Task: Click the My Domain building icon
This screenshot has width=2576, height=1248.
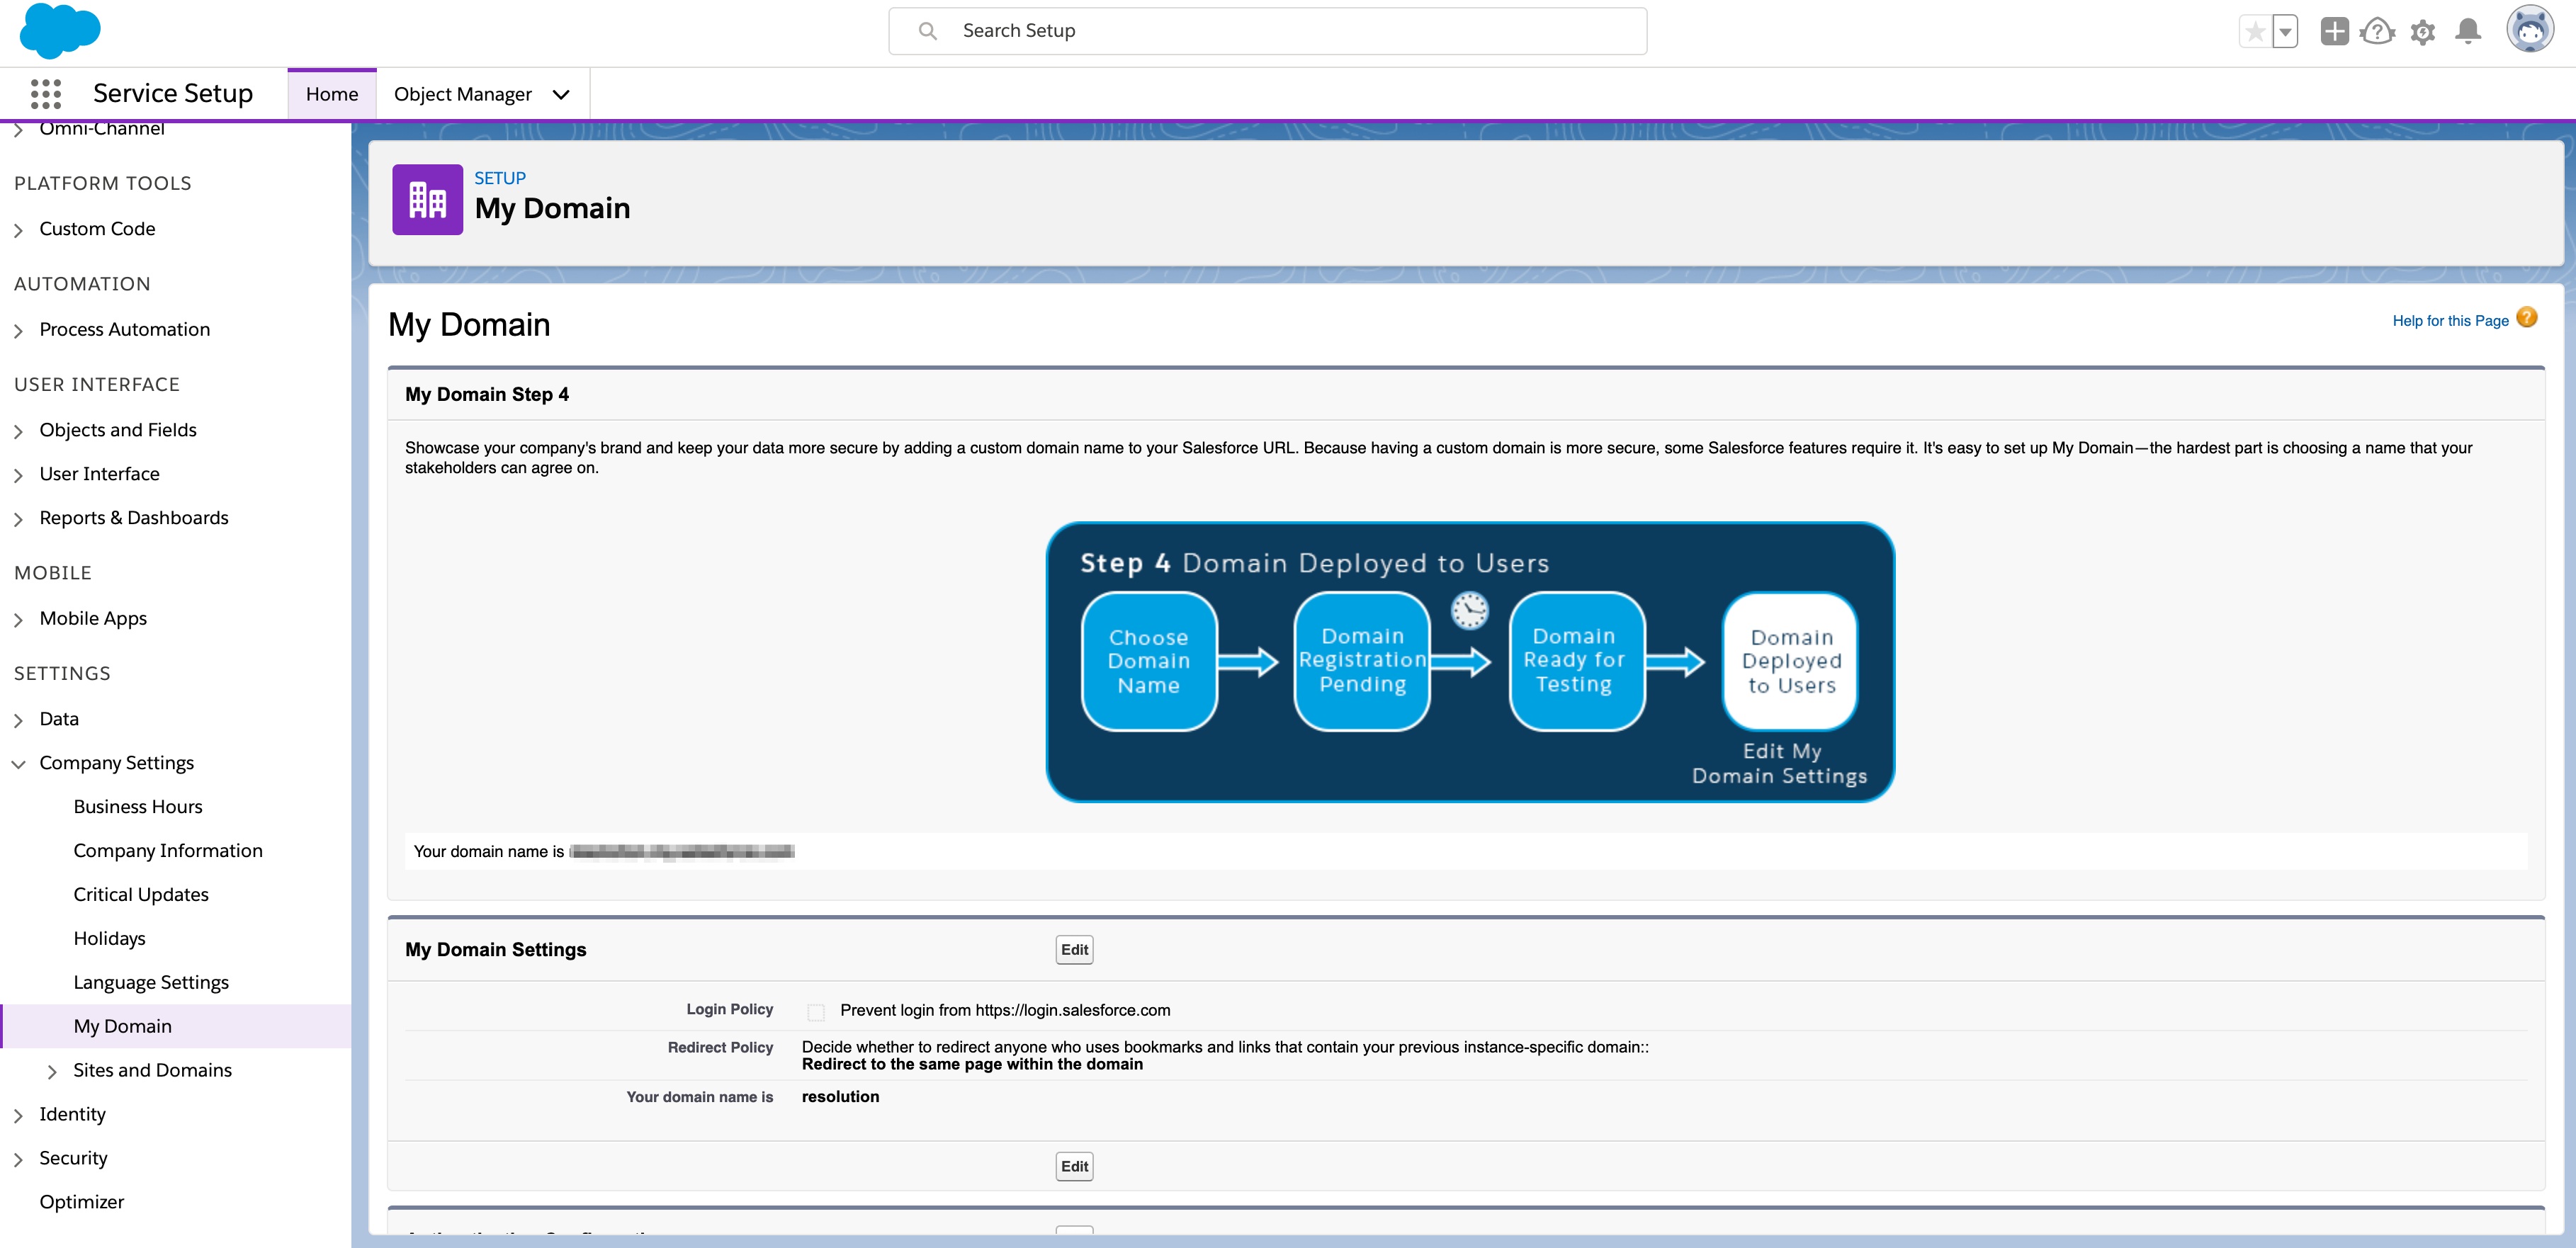Action: (427, 200)
